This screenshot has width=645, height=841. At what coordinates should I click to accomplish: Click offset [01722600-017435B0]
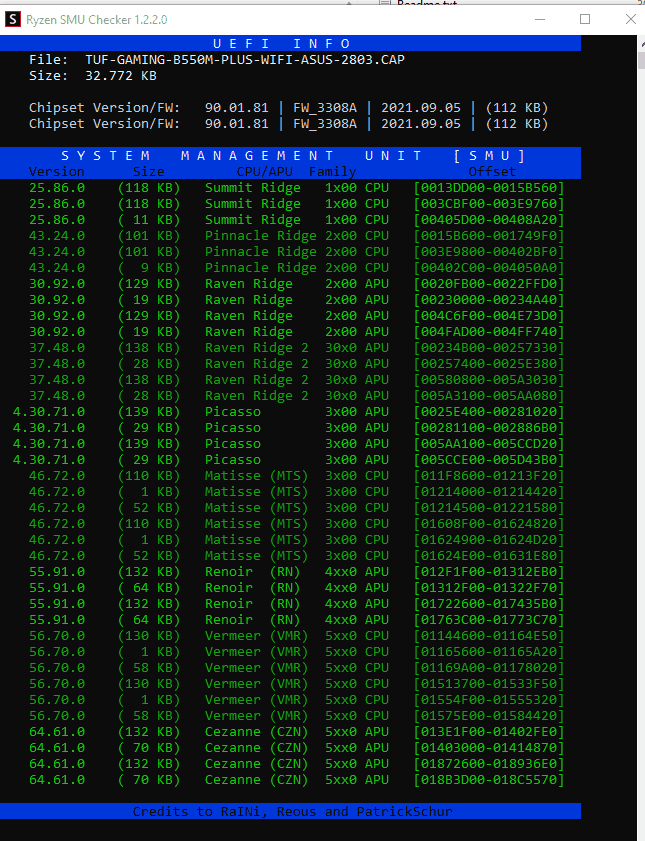[x=488, y=604]
